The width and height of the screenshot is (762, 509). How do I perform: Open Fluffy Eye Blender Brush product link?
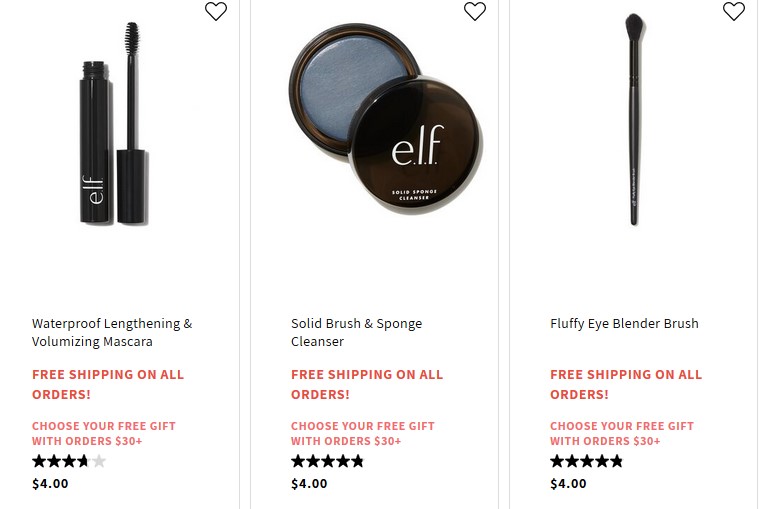coord(624,323)
